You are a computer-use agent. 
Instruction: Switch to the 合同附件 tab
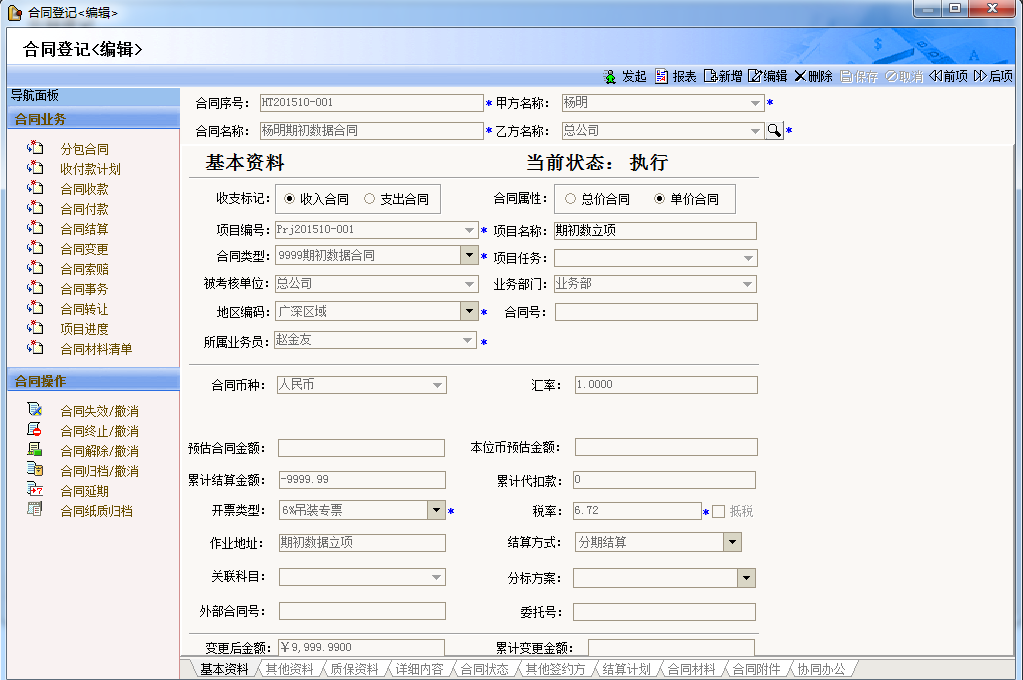pyautogui.click(x=755, y=670)
